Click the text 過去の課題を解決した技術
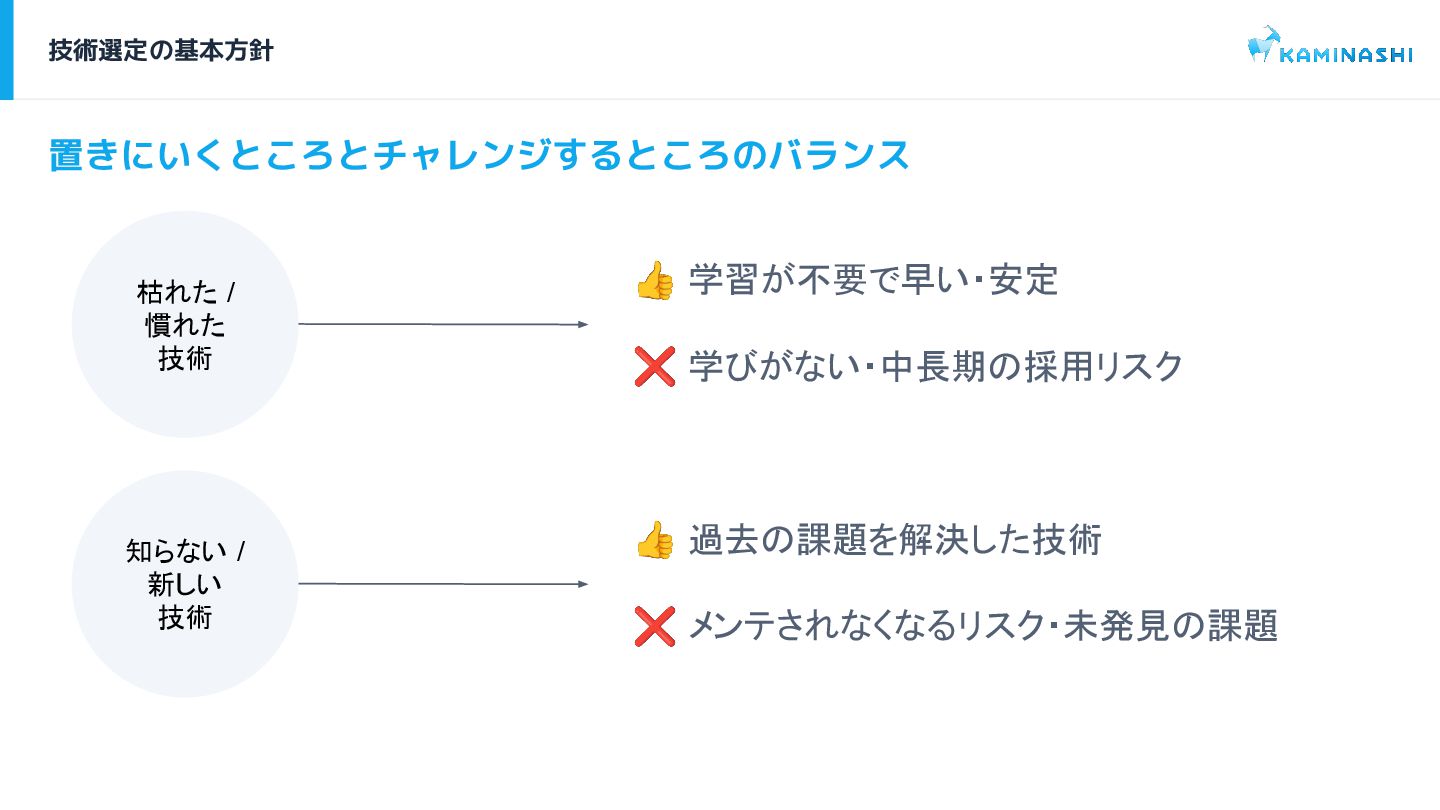1440x810 pixels. click(895, 540)
